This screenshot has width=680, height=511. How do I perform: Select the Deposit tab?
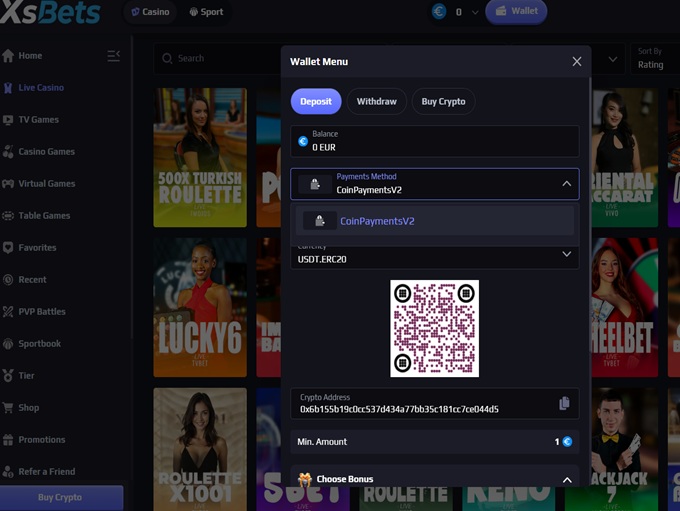coord(316,101)
